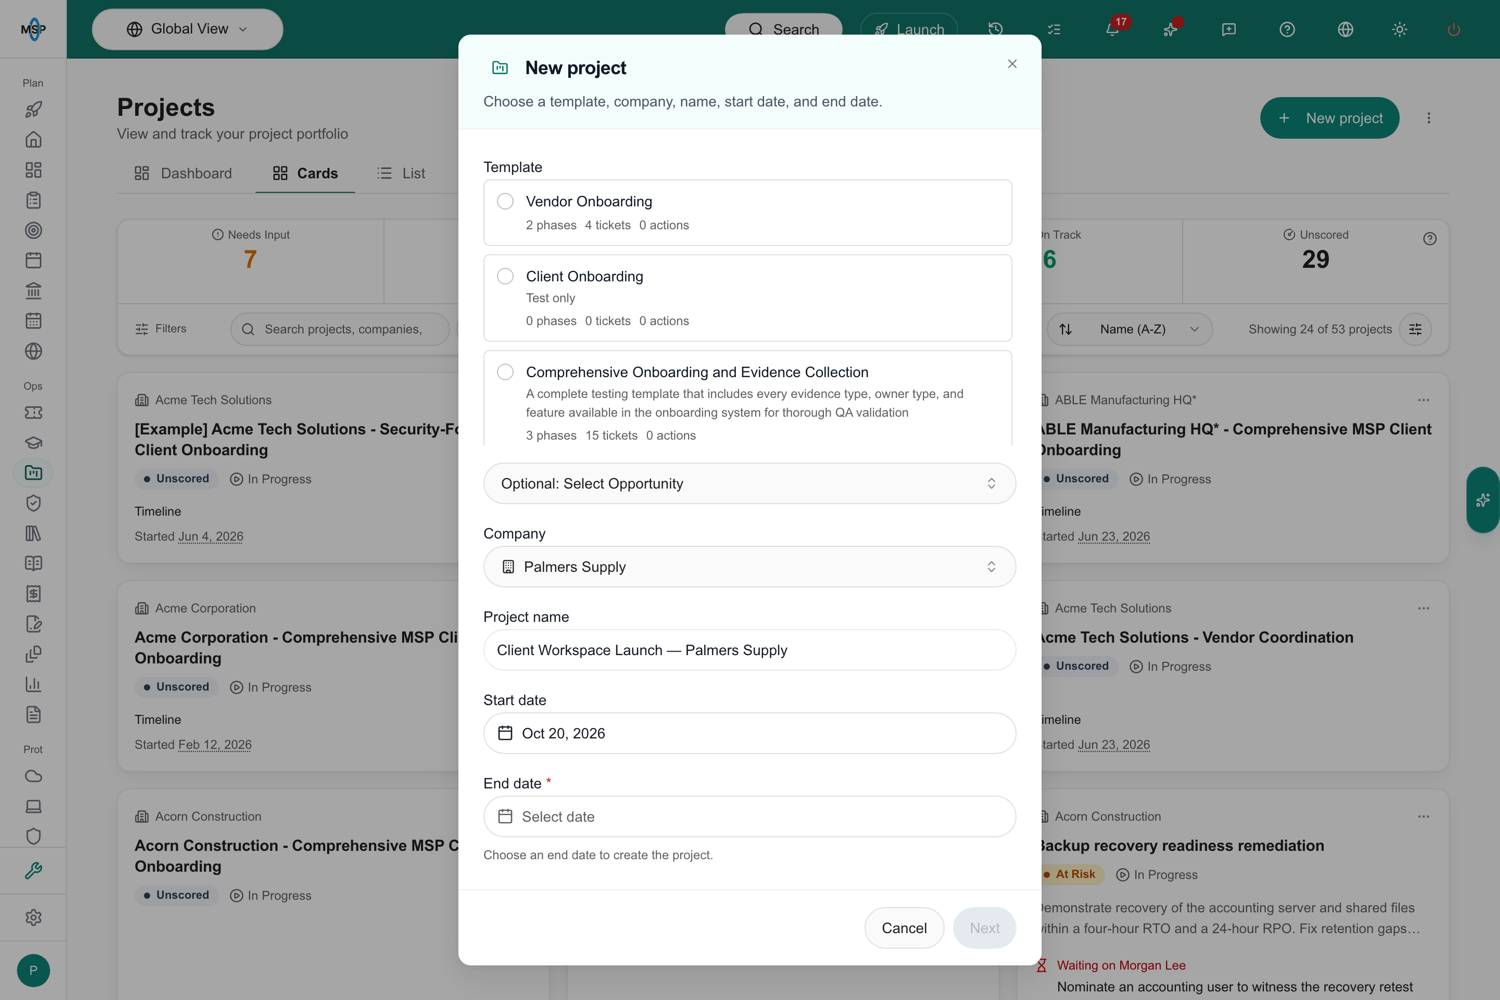Image resolution: width=1500 pixels, height=1000 pixels.
Task: Click the red power logout icon
Action: point(1454,29)
